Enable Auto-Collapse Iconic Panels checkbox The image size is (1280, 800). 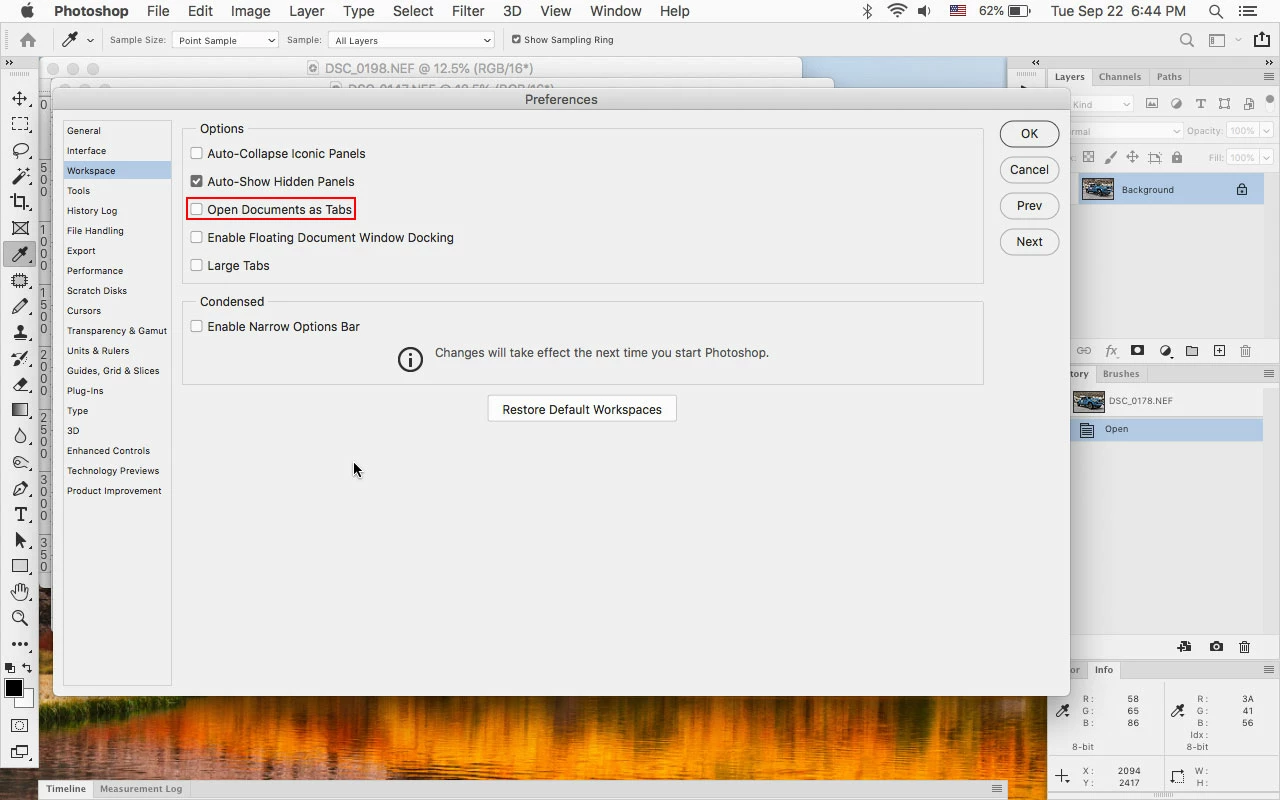point(197,153)
